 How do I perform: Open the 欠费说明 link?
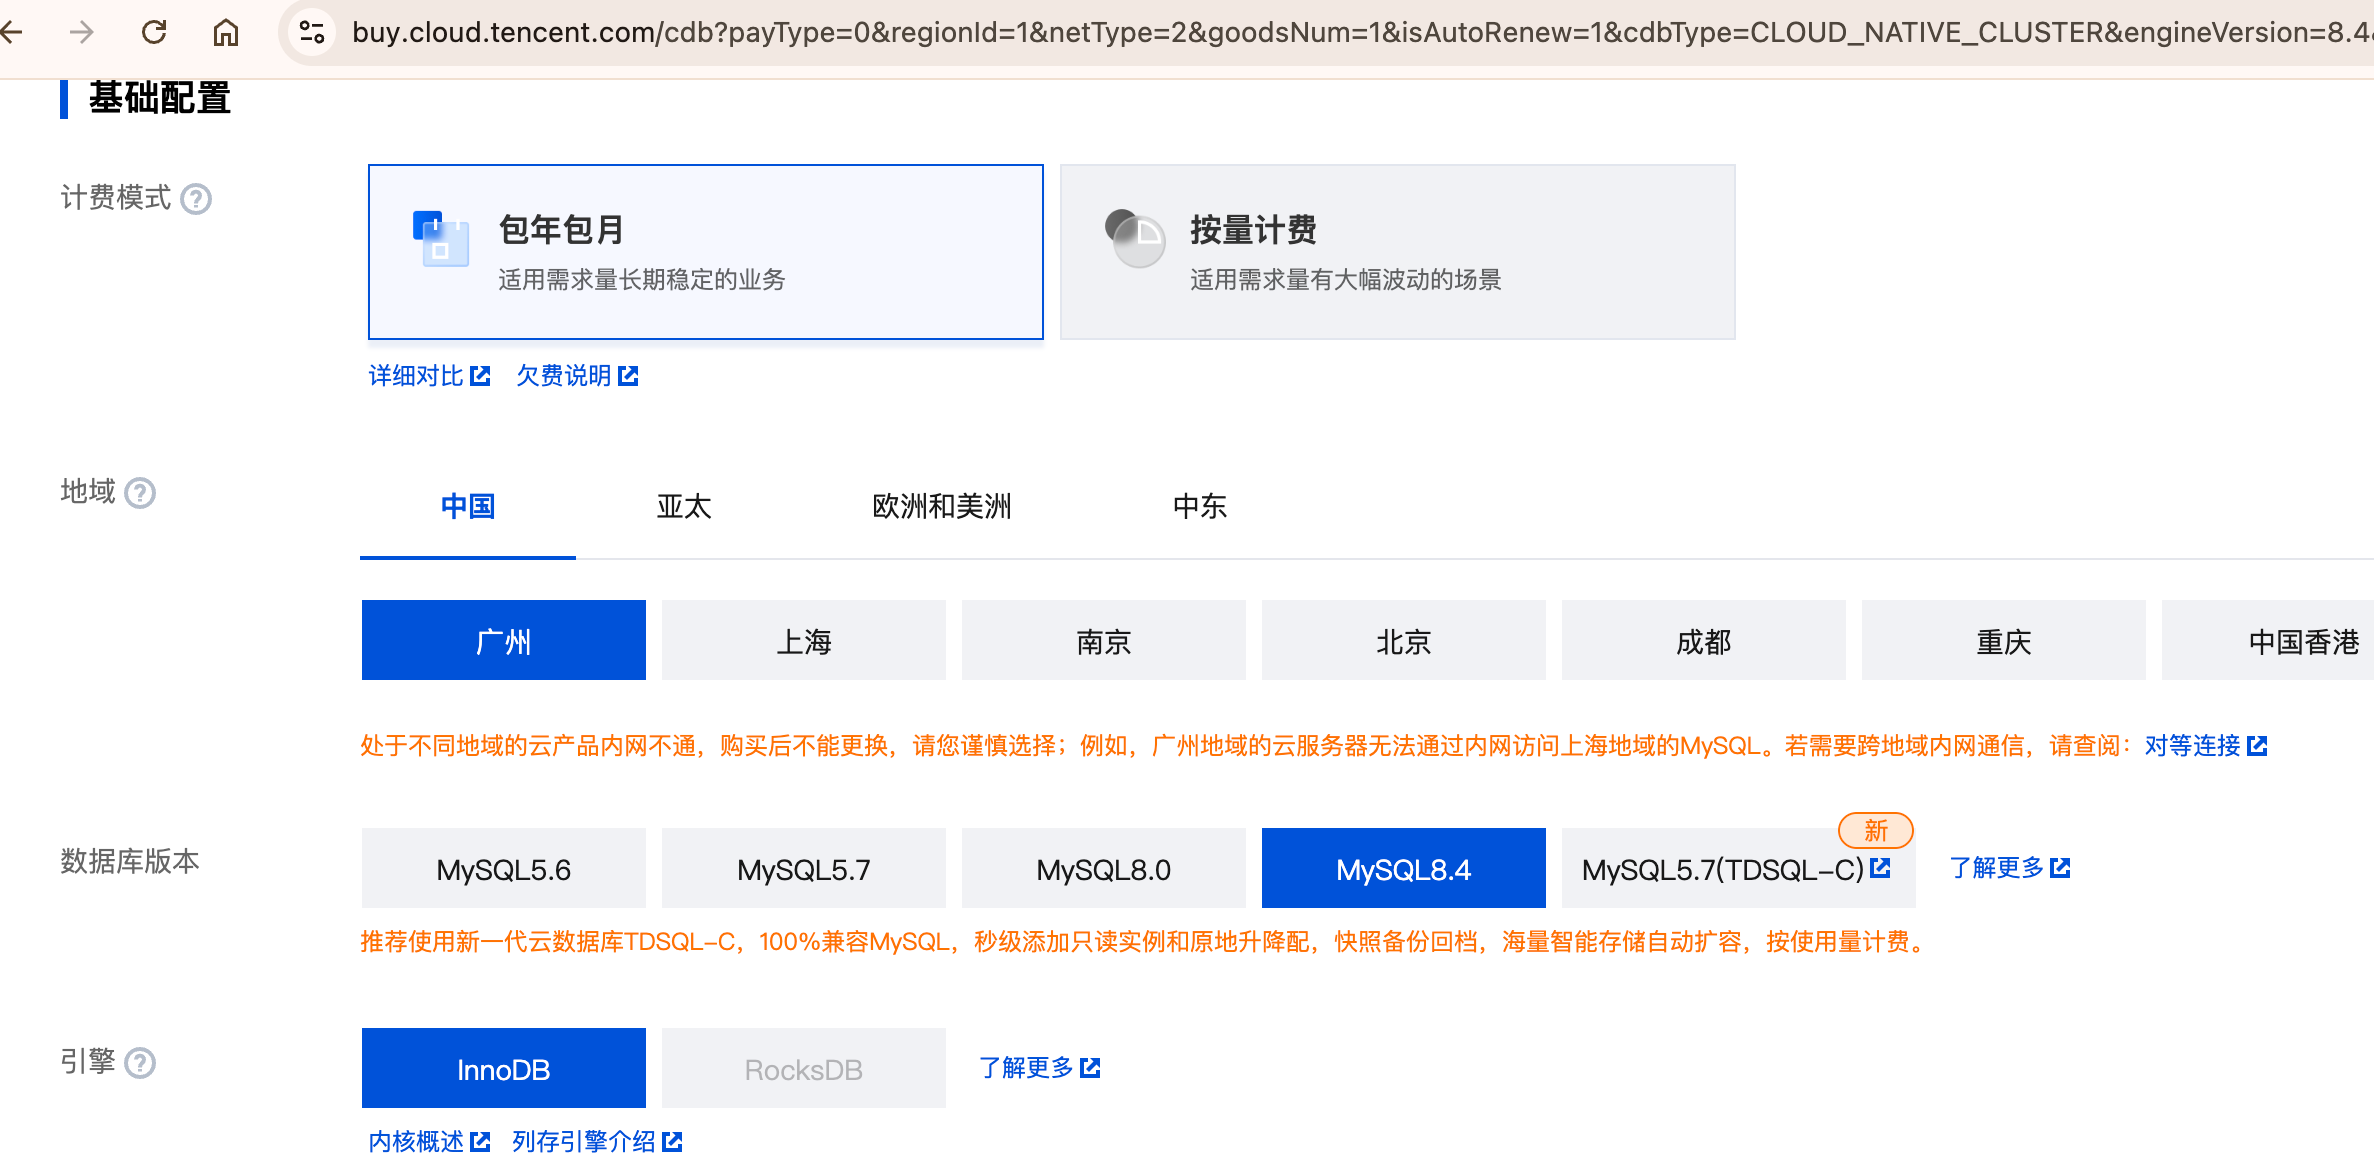pyautogui.click(x=577, y=376)
